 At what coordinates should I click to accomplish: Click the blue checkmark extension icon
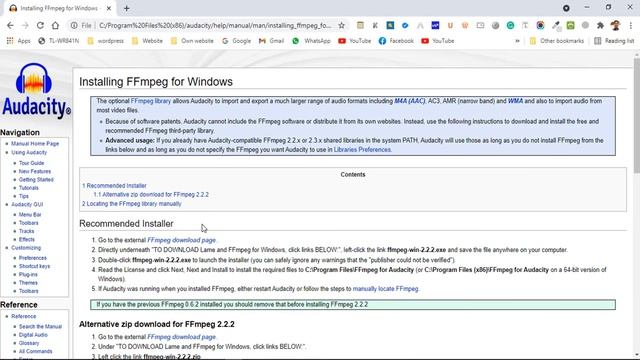pyautogui.click(x=405, y=25)
